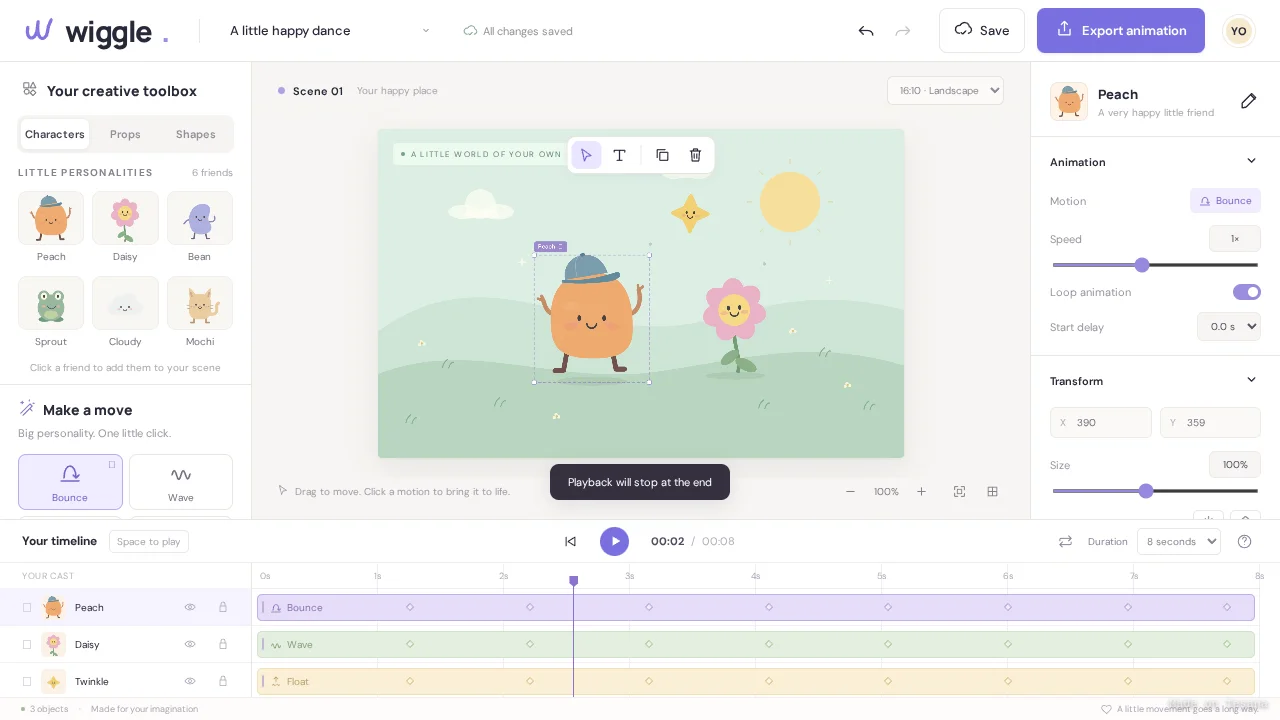The width and height of the screenshot is (1280, 720).
Task: Select the pointer tool on the canvas toolbar
Action: coord(586,155)
